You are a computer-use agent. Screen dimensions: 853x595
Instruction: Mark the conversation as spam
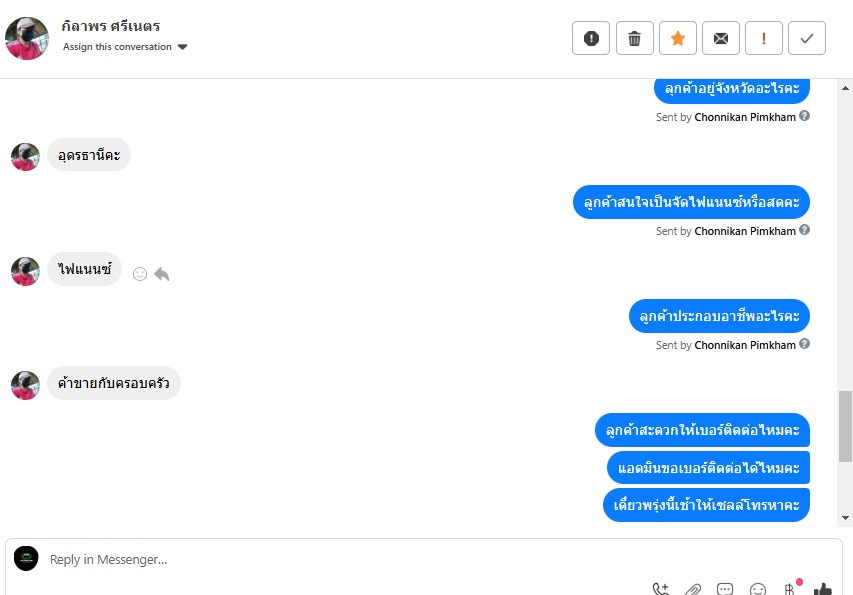pyautogui.click(x=591, y=38)
